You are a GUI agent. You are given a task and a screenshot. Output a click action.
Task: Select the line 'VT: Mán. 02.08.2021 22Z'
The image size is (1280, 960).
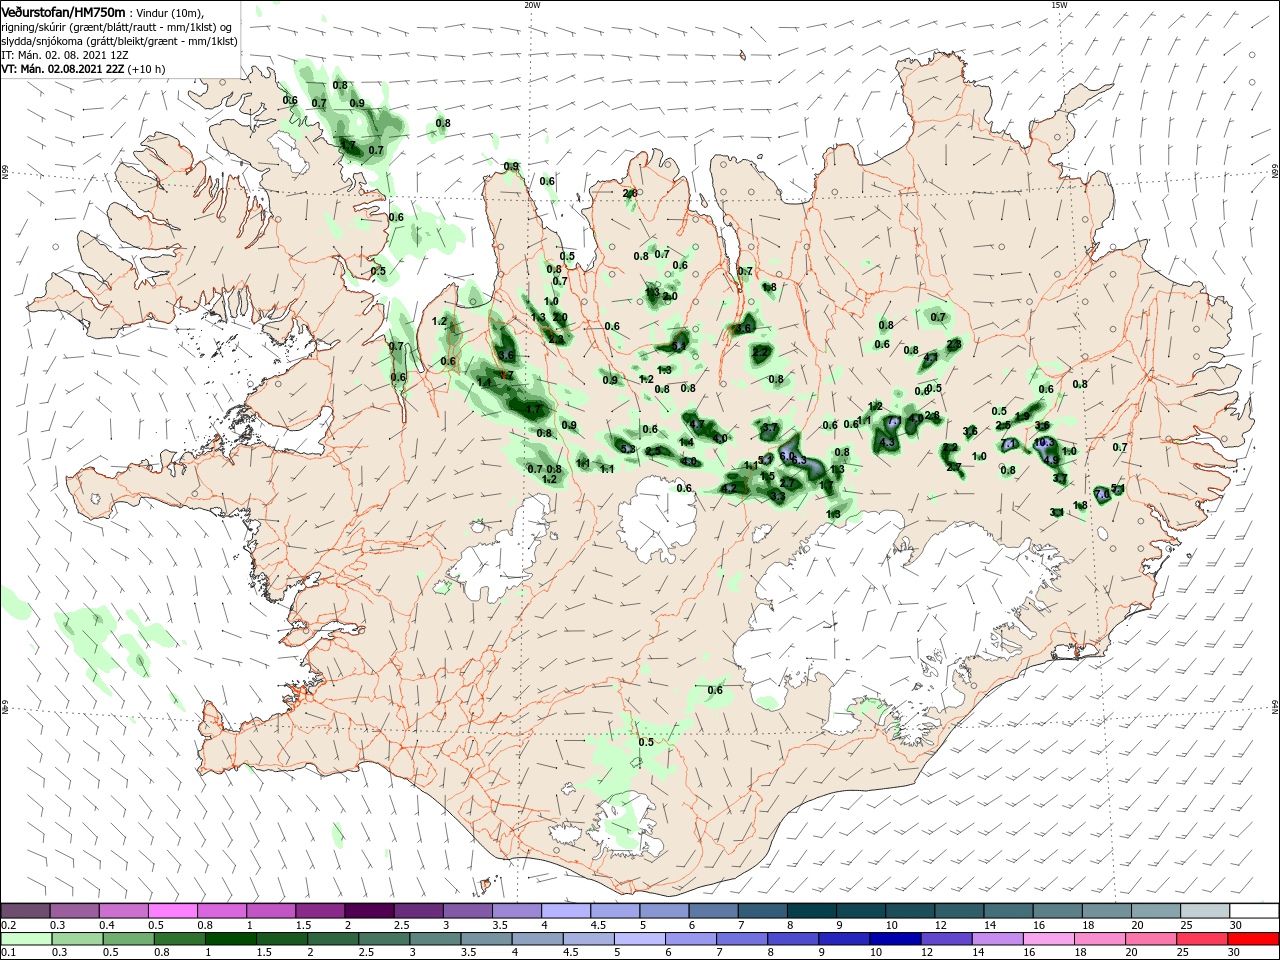(65, 69)
